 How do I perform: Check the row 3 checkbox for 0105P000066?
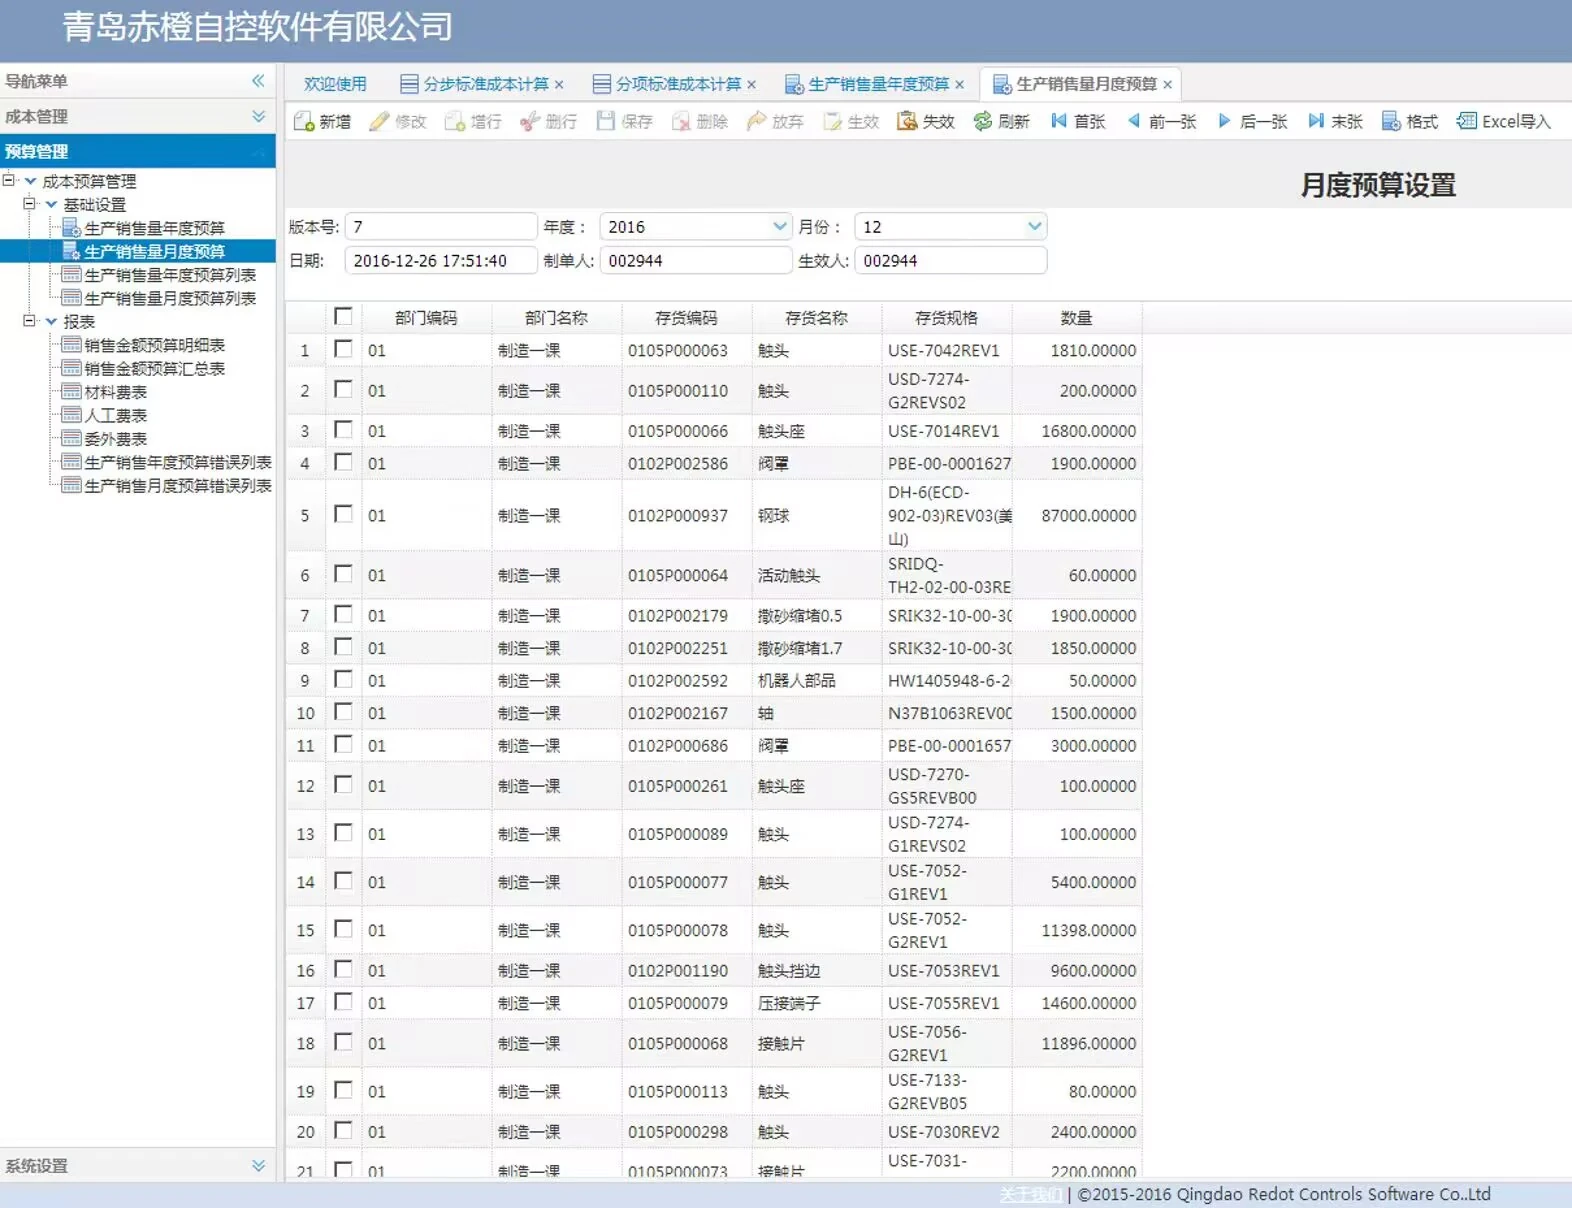[343, 429]
